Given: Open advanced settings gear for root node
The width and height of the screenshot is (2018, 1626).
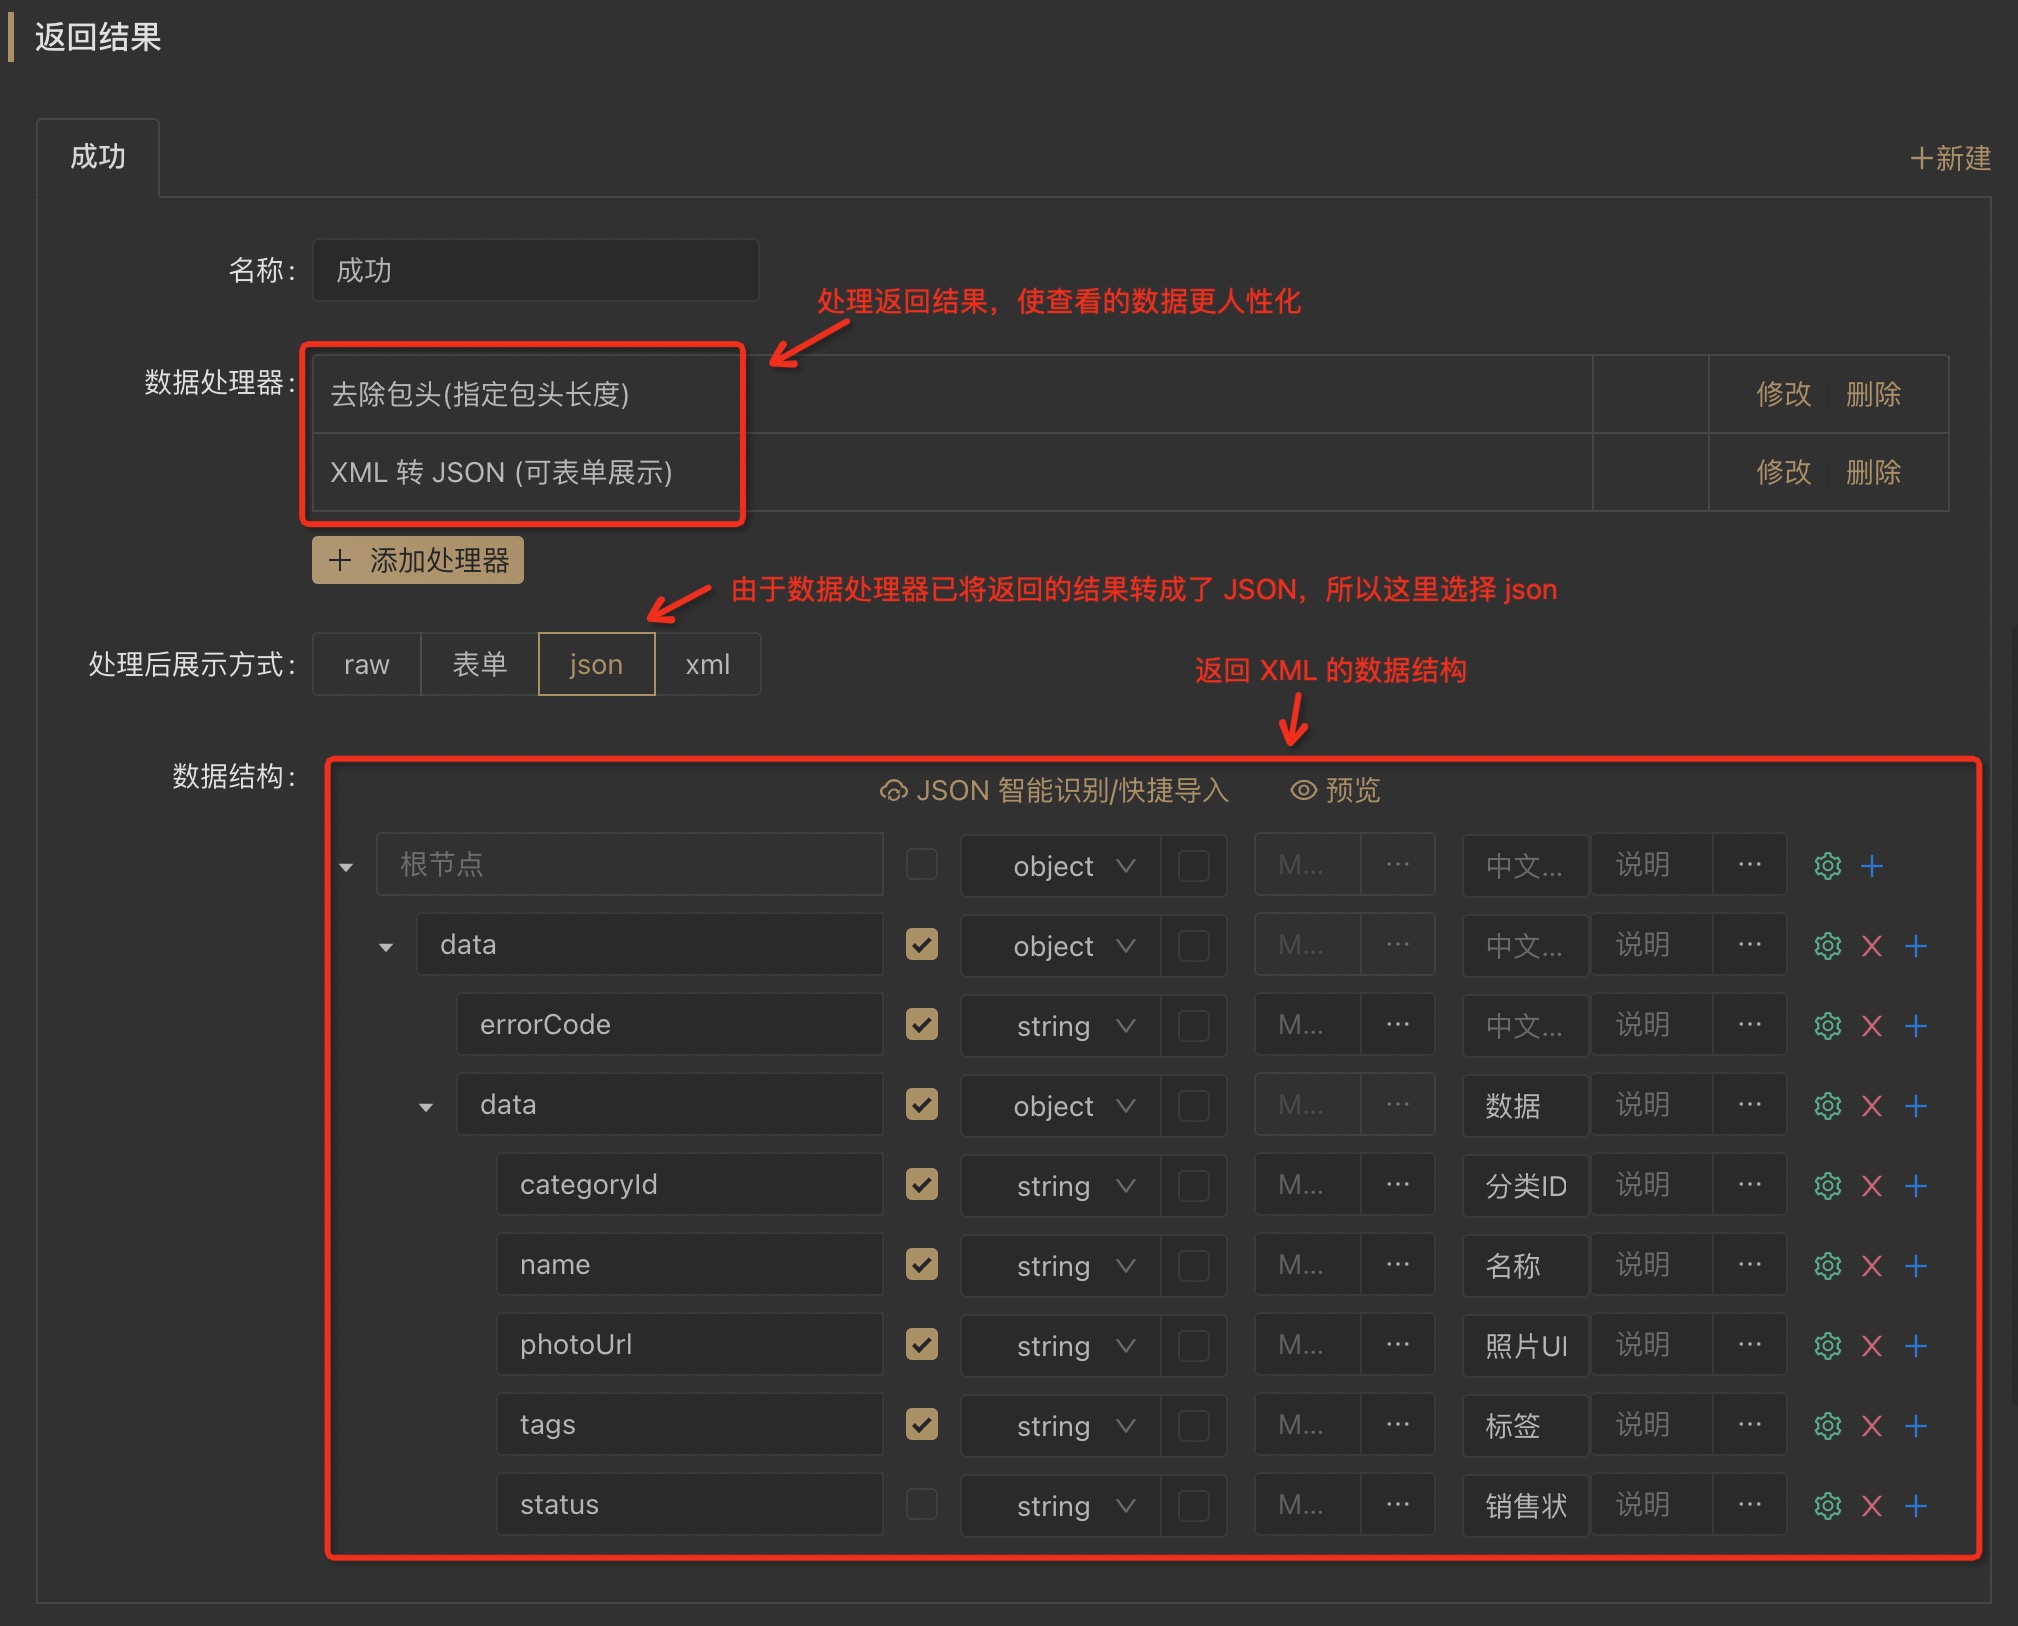Looking at the screenshot, I should click(1827, 865).
